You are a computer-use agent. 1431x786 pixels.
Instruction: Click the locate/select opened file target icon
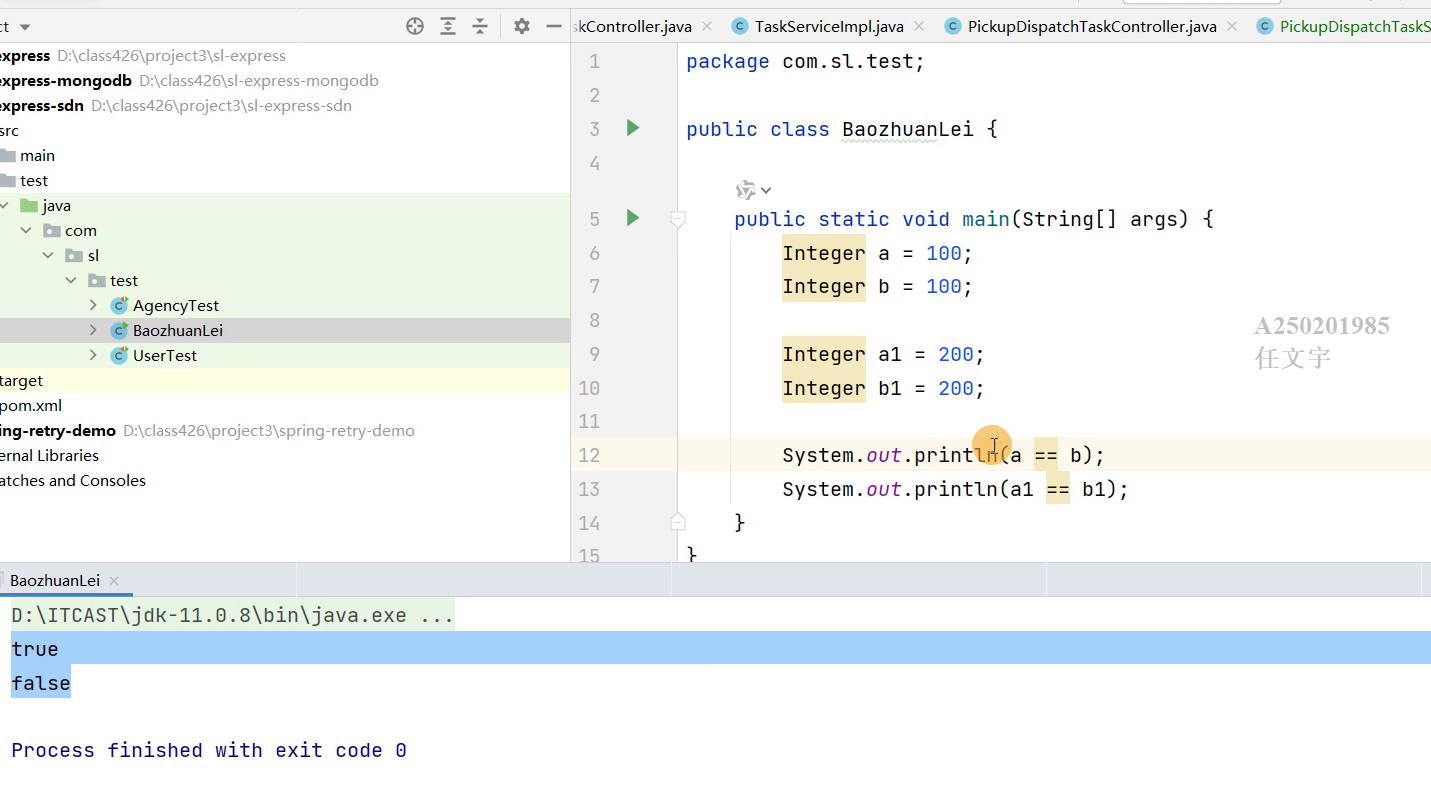pyautogui.click(x=415, y=27)
